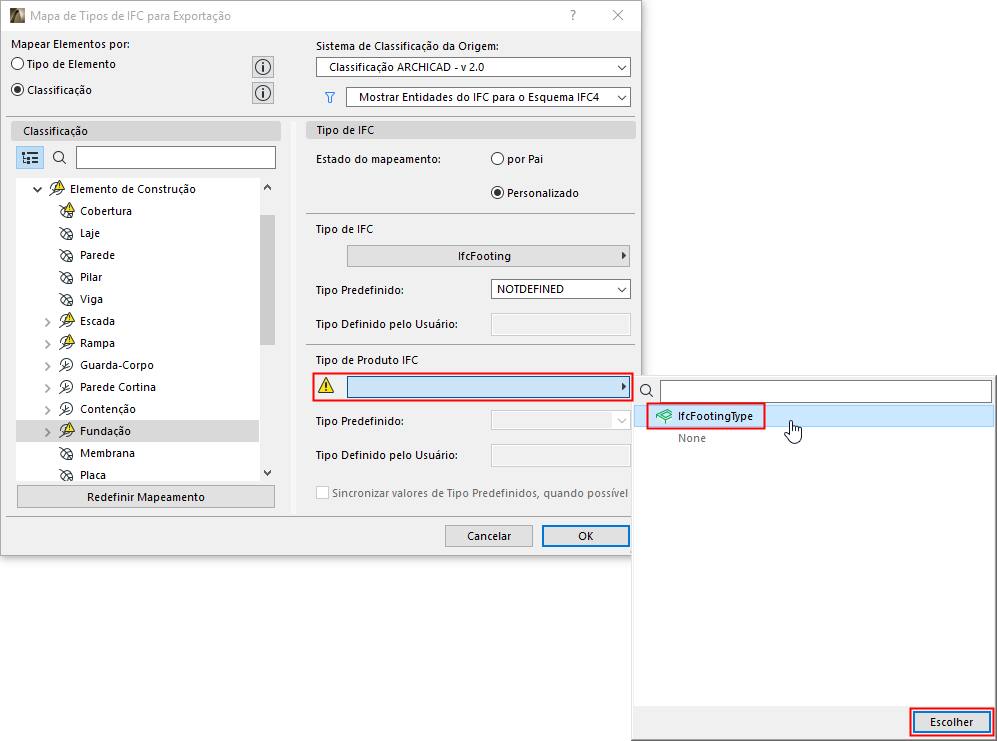Click Redefinir Mapeamento button
Image resolution: width=997 pixels, height=741 pixels.
tap(146, 497)
